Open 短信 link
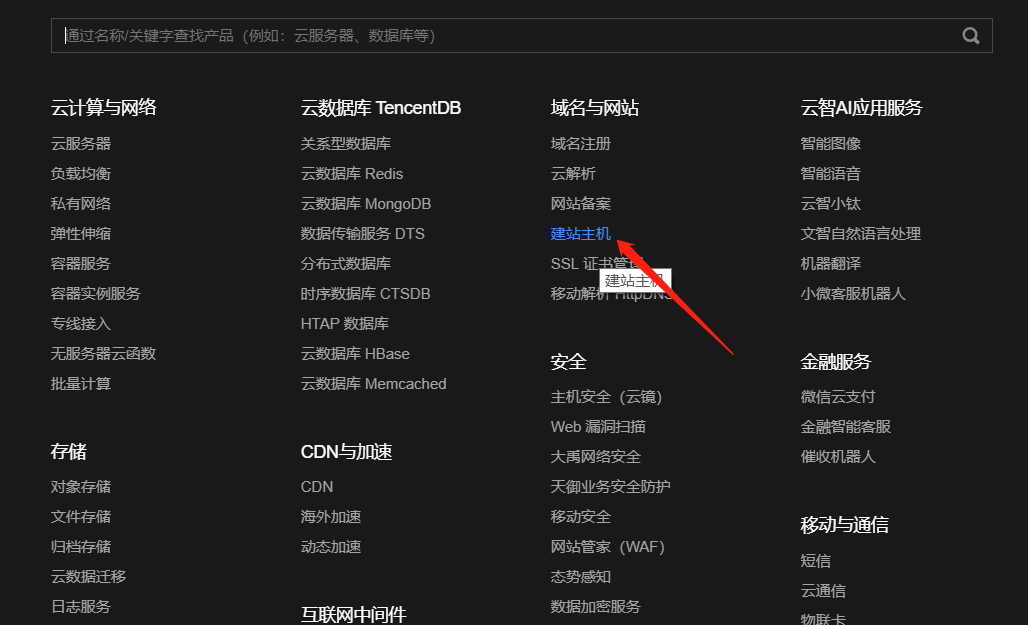The width and height of the screenshot is (1028, 625). pos(815,561)
